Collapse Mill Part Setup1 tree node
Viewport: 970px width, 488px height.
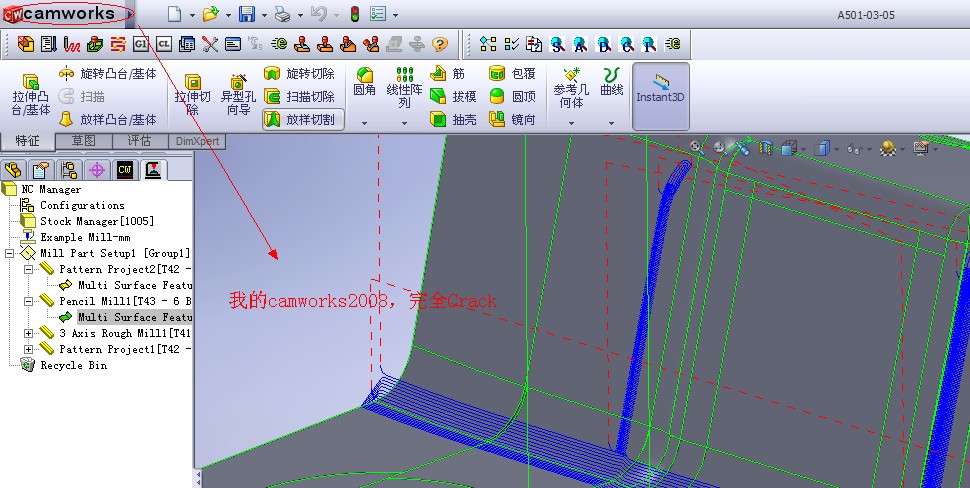click(9, 253)
